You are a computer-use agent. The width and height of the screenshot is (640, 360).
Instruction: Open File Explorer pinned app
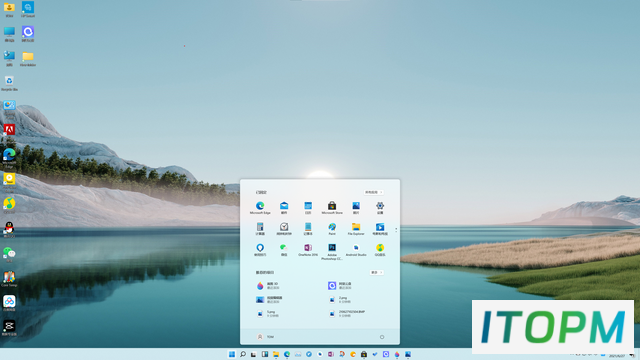click(356, 229)
